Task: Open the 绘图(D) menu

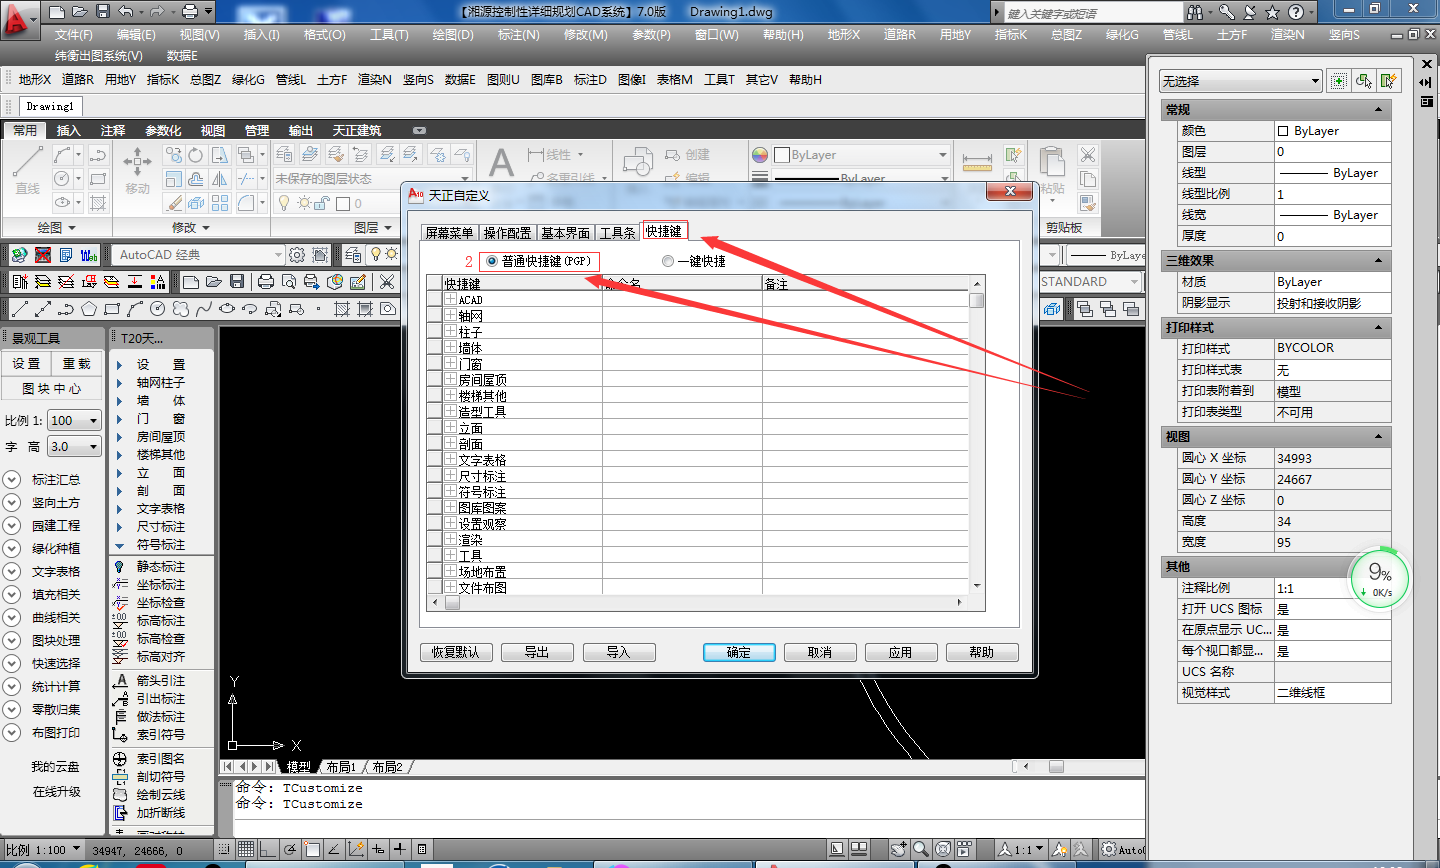Action: click(453, 34)
